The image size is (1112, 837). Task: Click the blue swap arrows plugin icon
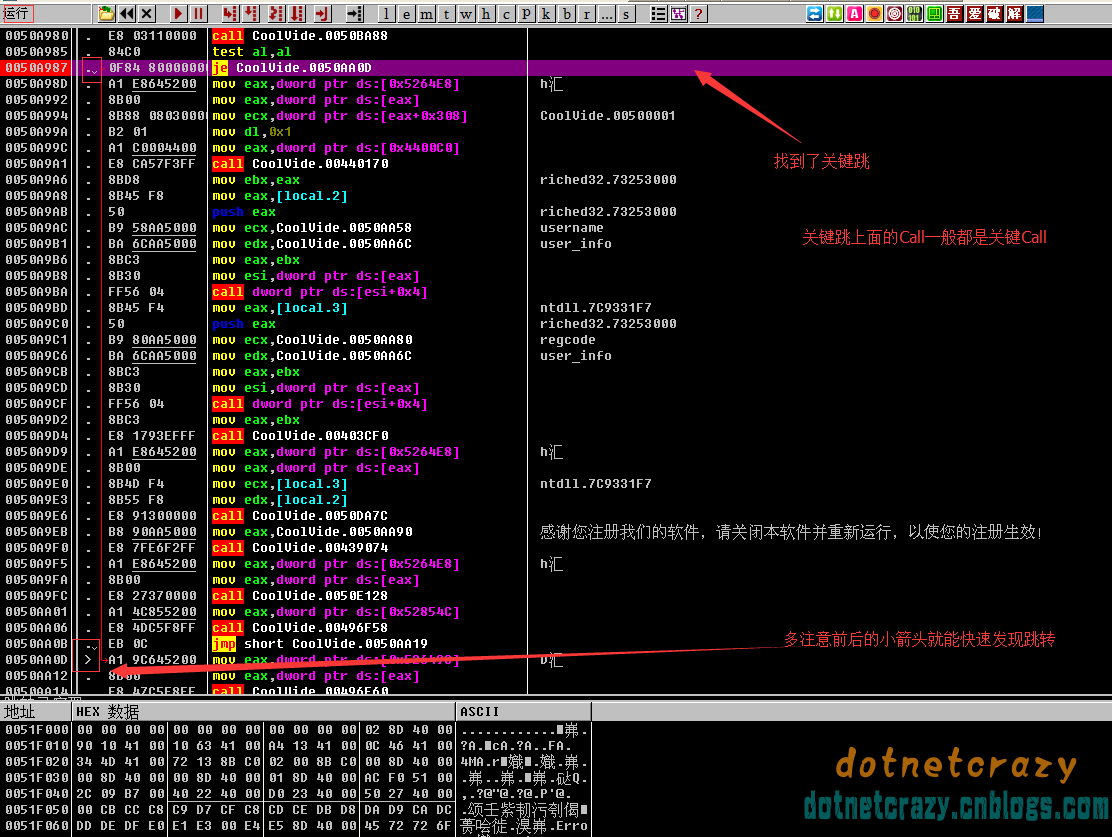click(x=815, y=13)
